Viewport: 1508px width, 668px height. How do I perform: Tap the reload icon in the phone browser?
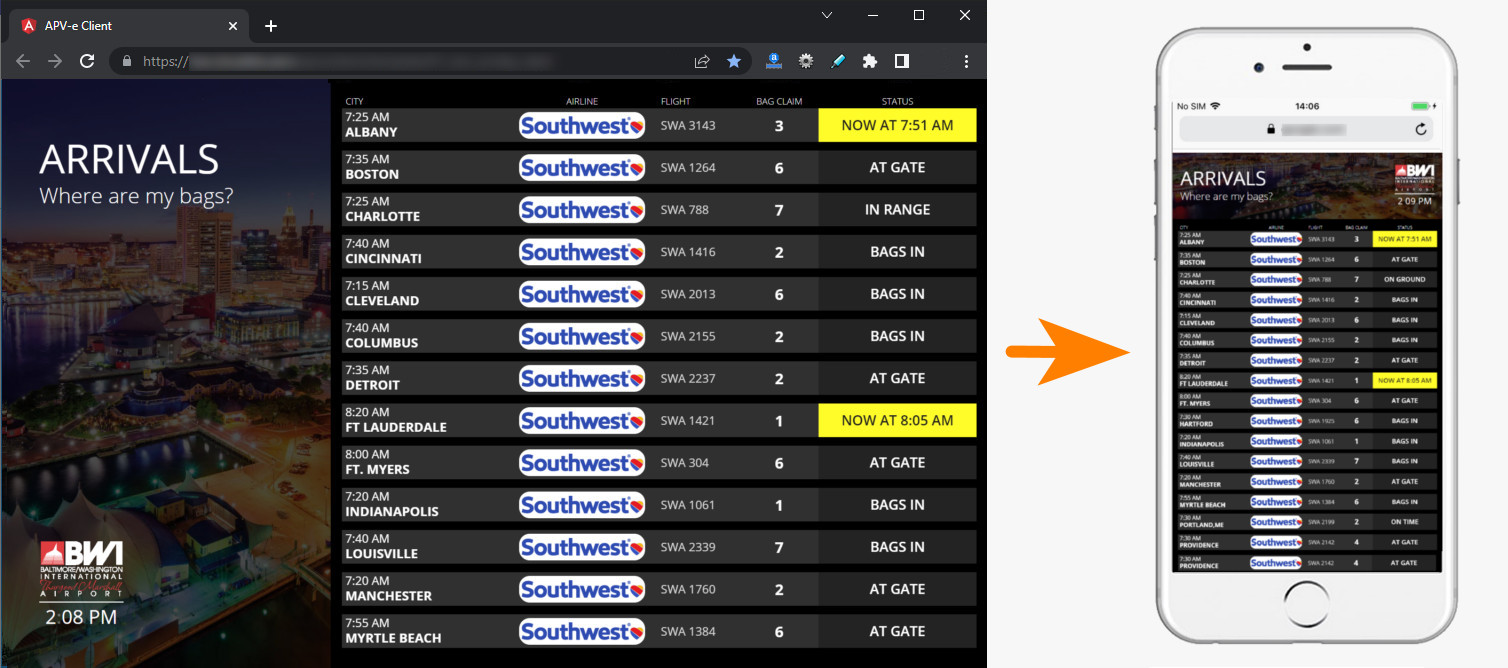tap(1421, 129)
